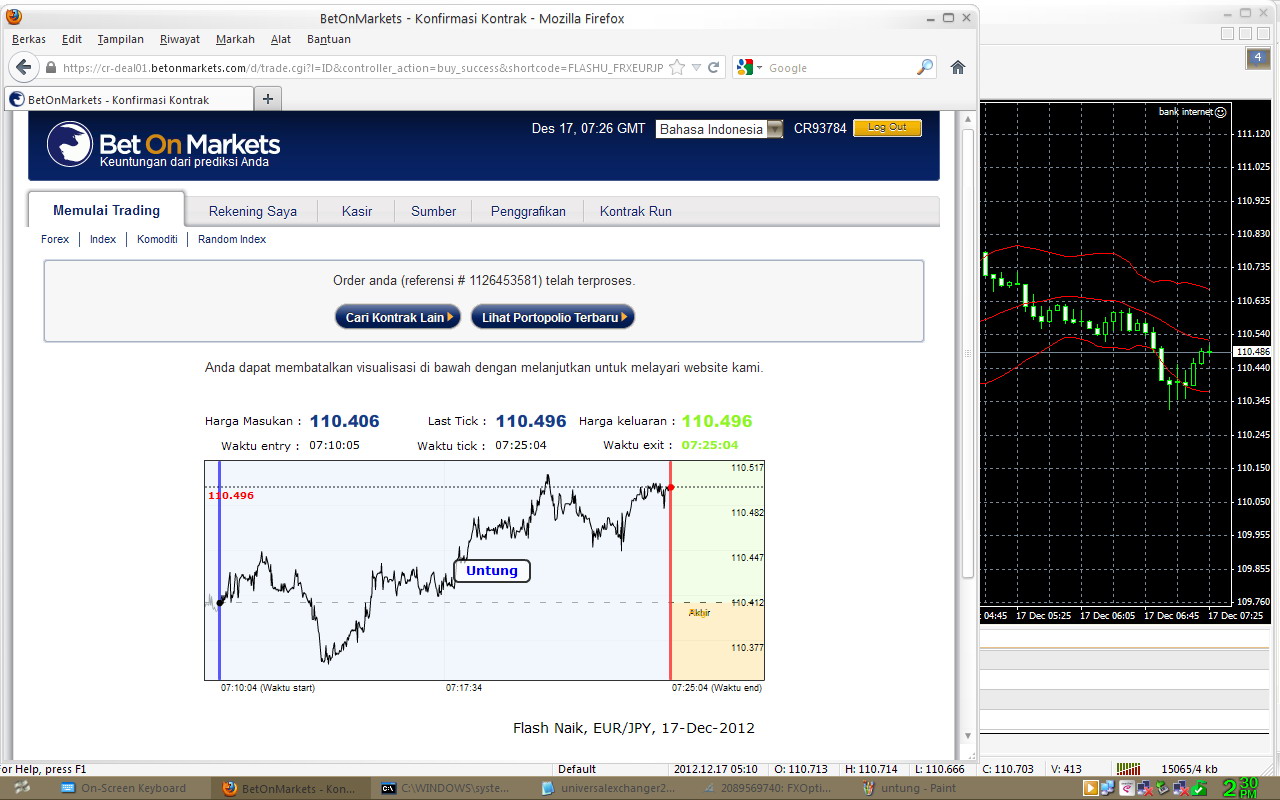Click the 15065/4 kb status bar entry
Screen dimensions: 1280x800
(1189, 769)
